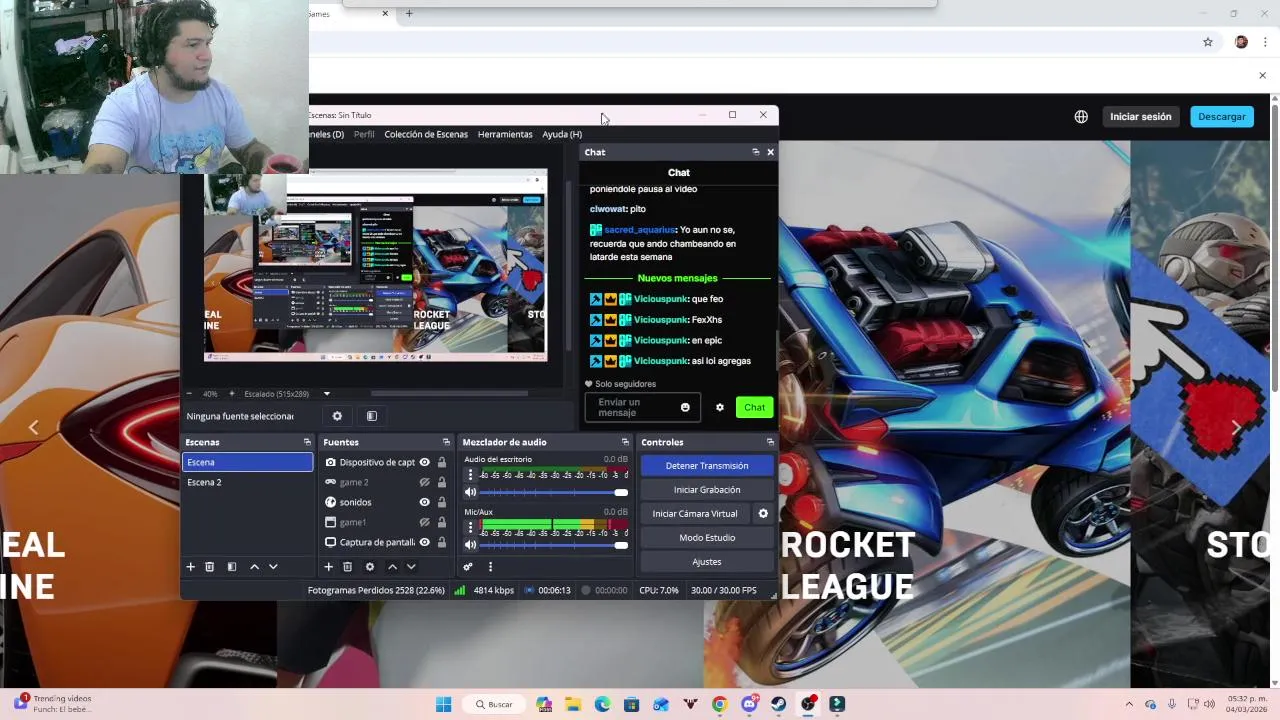Screen dimensions: 1280x720
Task: Delete the selected scene with trash icon
Action: tap(209, 567)
